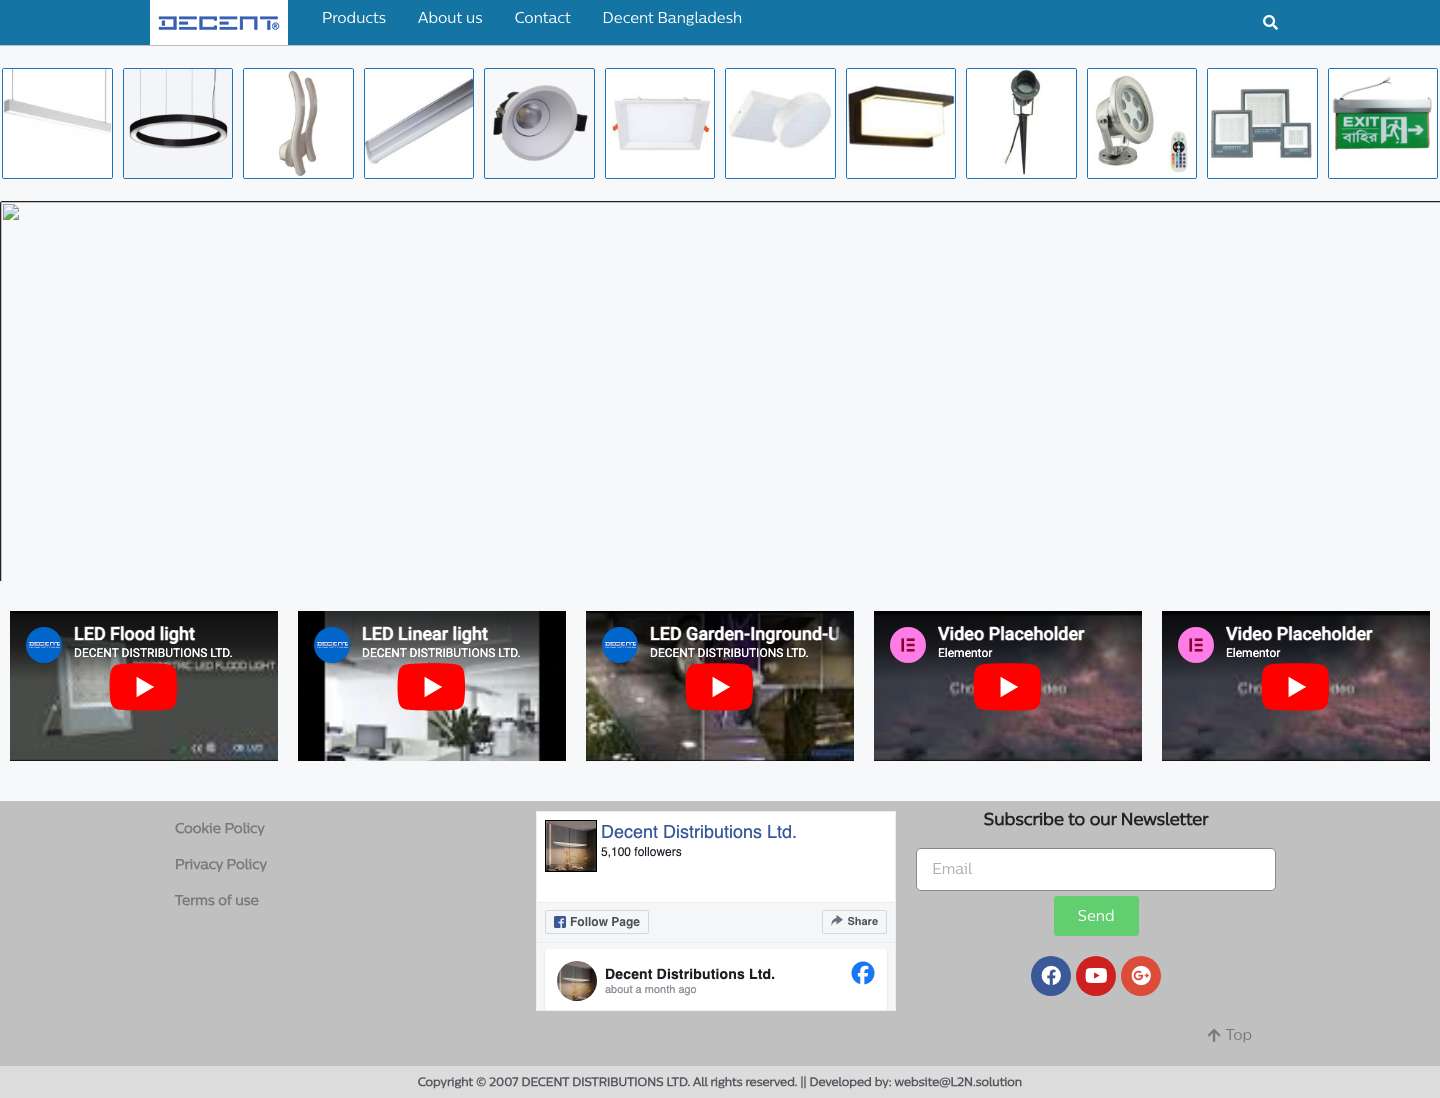The image size is (1440, 1098).
Task: Open the LED Flood light channel avatar
Action: point(44,645)
